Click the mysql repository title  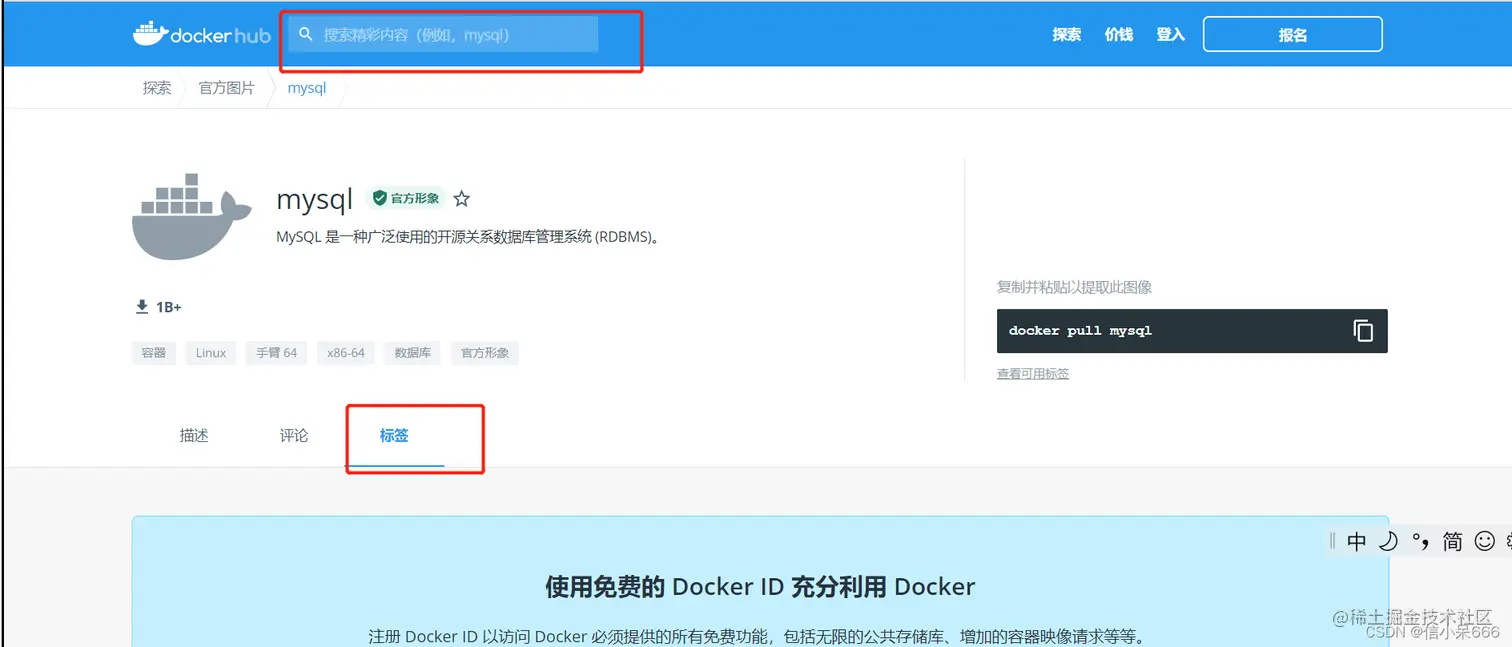(315, 199)
